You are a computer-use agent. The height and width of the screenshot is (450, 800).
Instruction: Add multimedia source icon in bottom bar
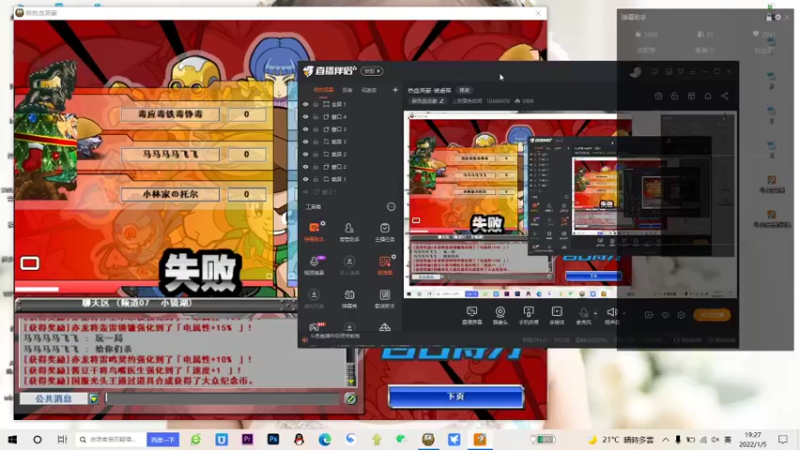(x=557, y=315)
